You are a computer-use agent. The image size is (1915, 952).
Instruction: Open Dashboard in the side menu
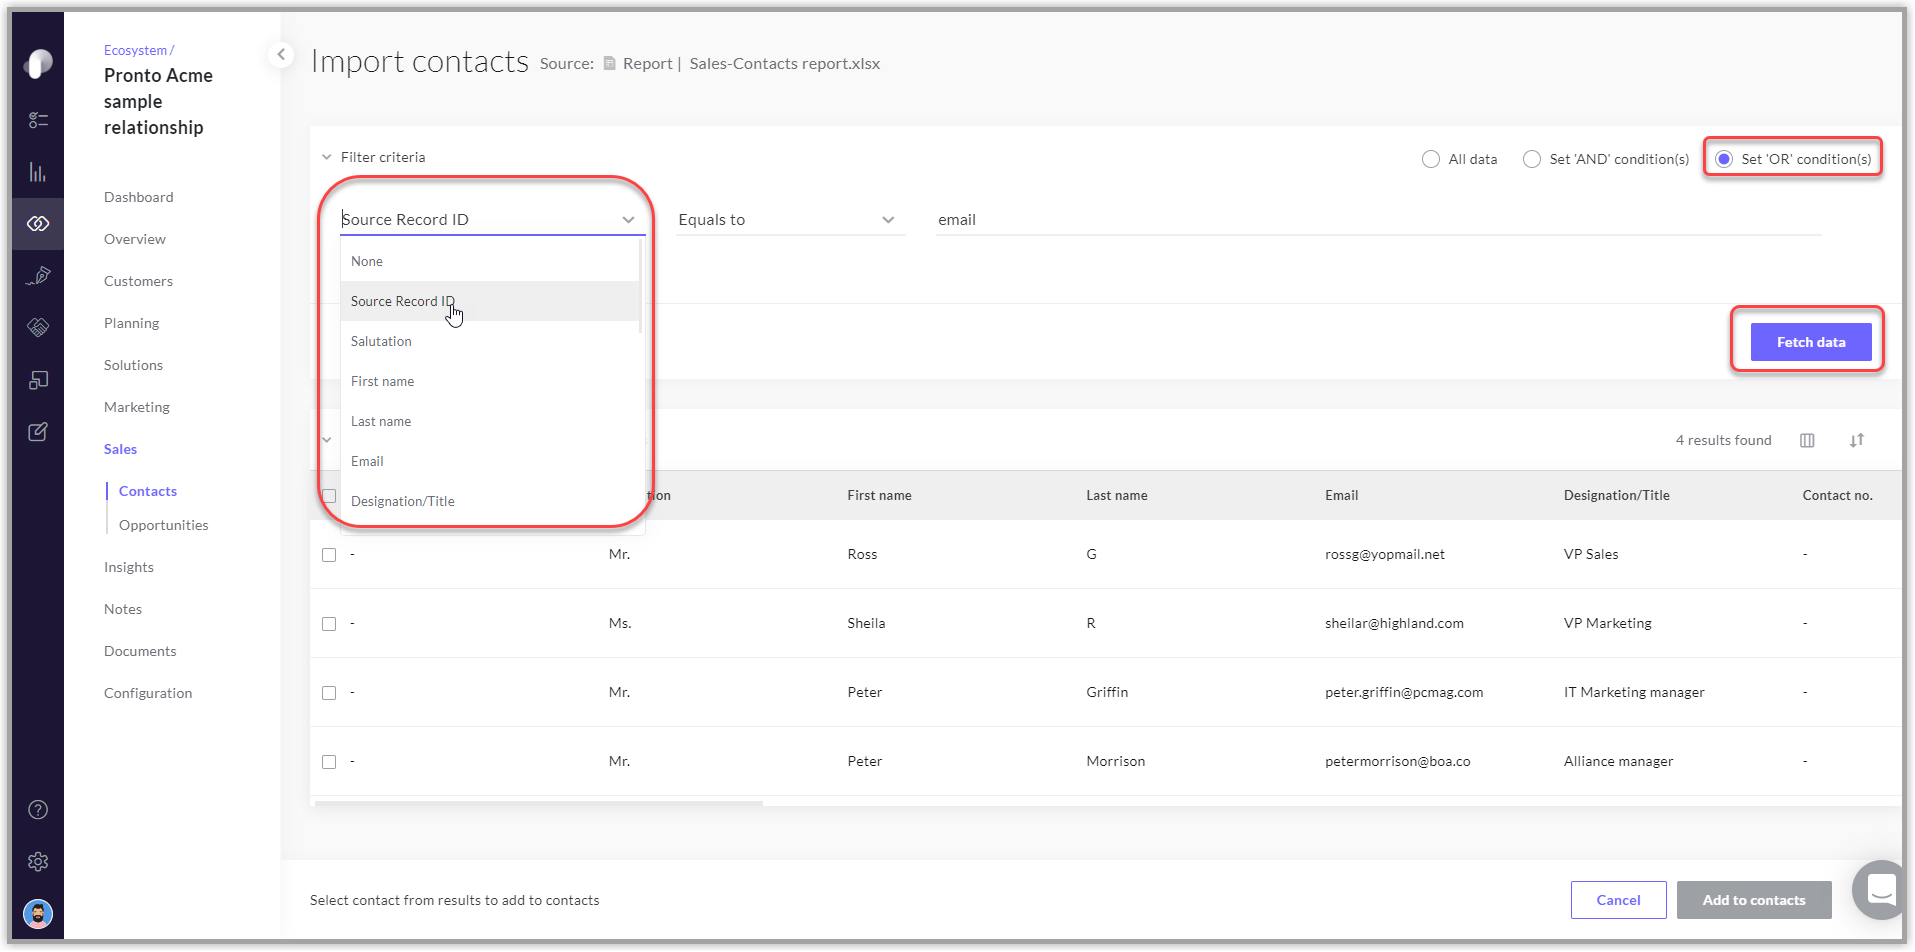coord(139,197)
